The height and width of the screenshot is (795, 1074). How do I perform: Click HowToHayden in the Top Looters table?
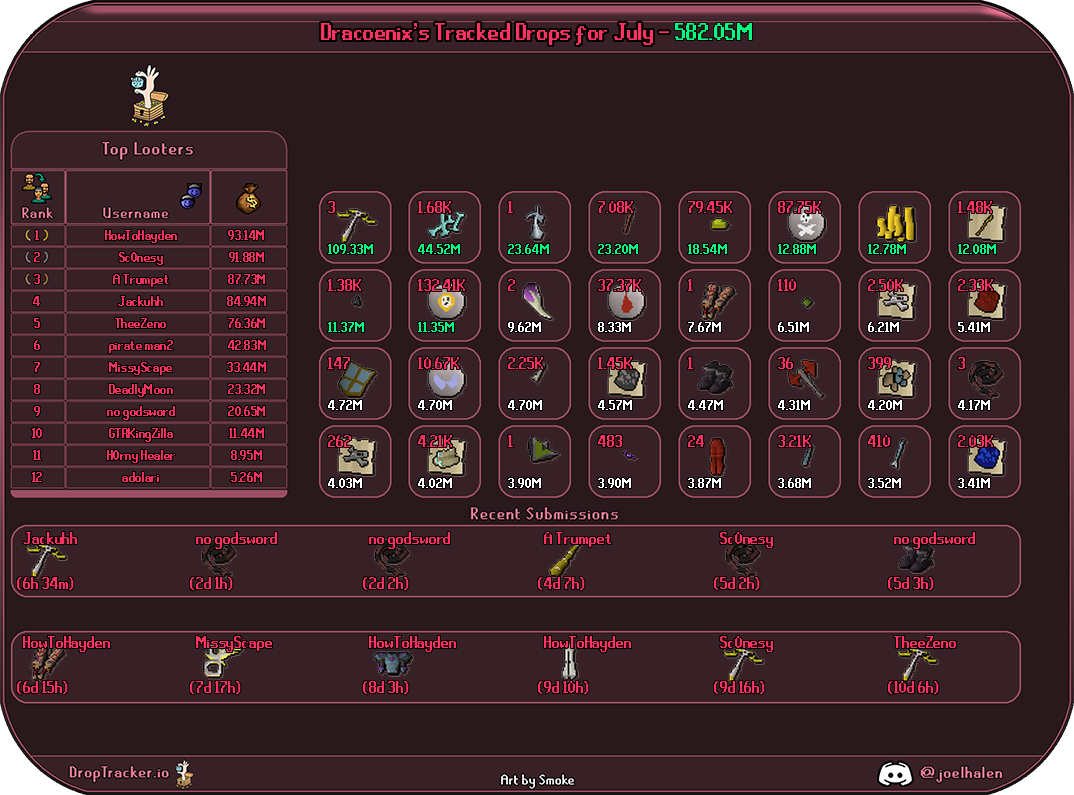coord(140,236)
